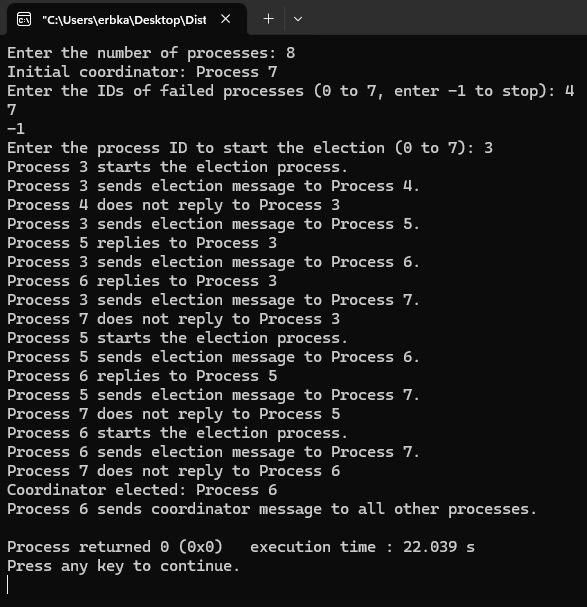Image resolution: width=587 pixels, height=607 pixels.
Task: Click the empty title bar area beside the chevron
Action: coord(445,17)
